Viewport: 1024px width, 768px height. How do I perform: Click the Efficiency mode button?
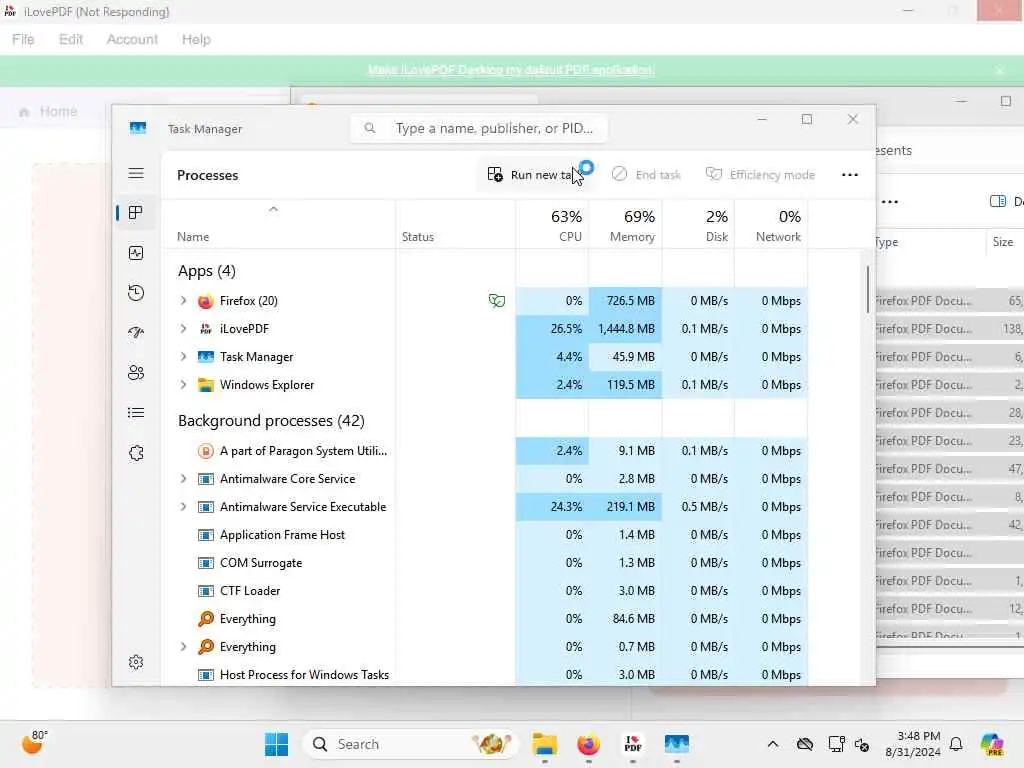point(760,174)
